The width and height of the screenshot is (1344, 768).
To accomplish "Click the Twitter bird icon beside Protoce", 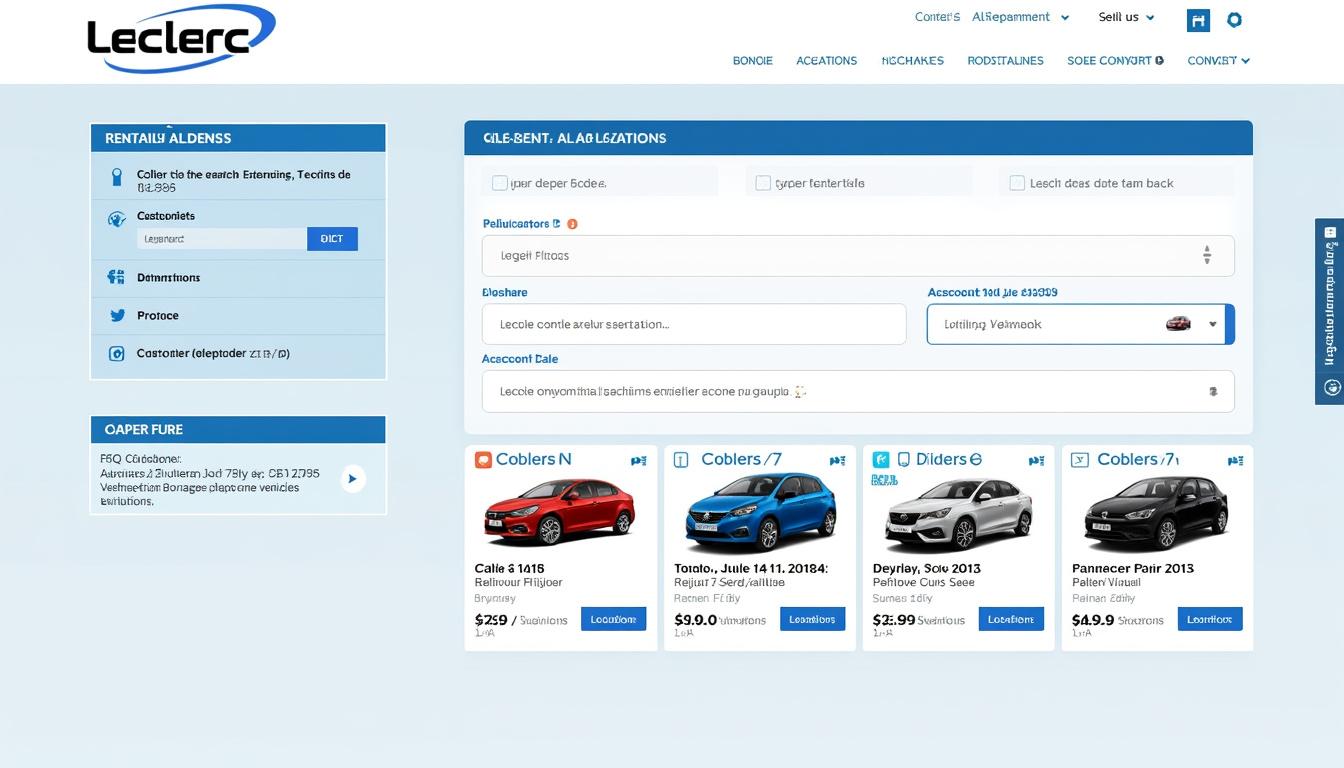I will [117, 315].
